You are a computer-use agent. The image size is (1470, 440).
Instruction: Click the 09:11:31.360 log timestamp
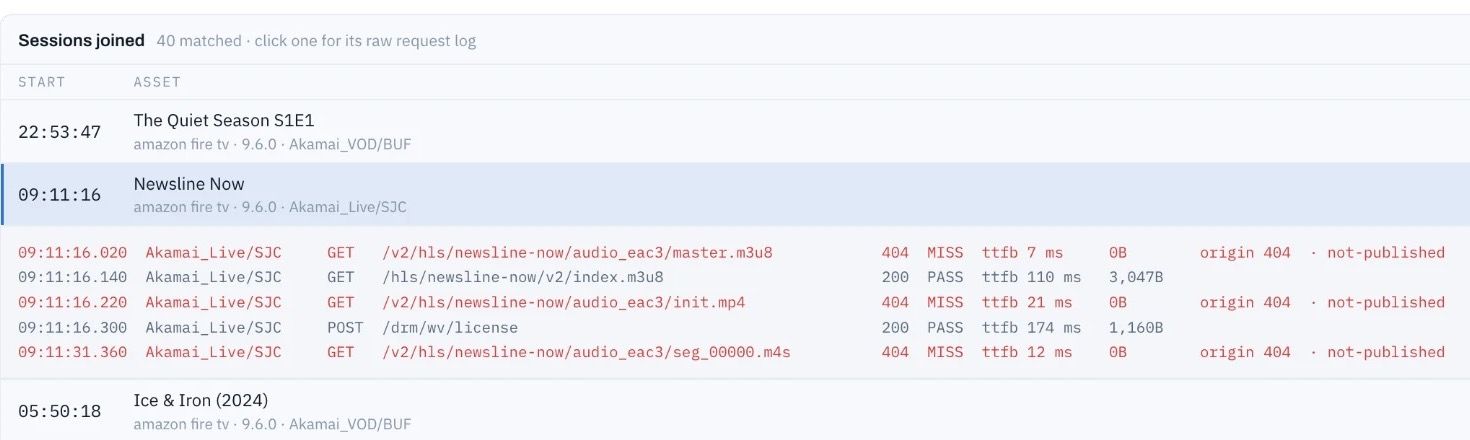73,352
